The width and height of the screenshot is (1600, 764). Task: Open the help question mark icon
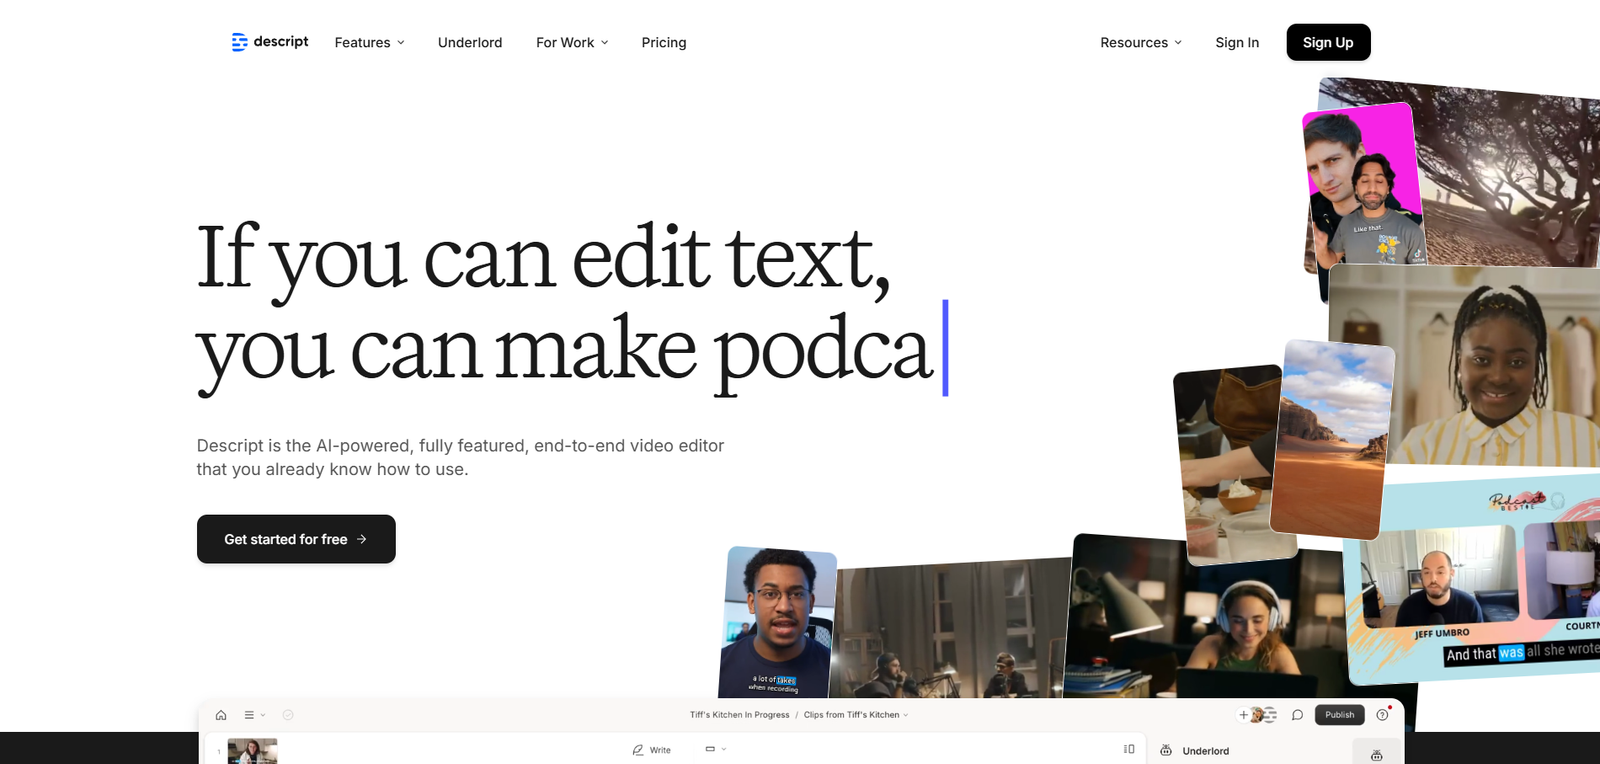1382,715
